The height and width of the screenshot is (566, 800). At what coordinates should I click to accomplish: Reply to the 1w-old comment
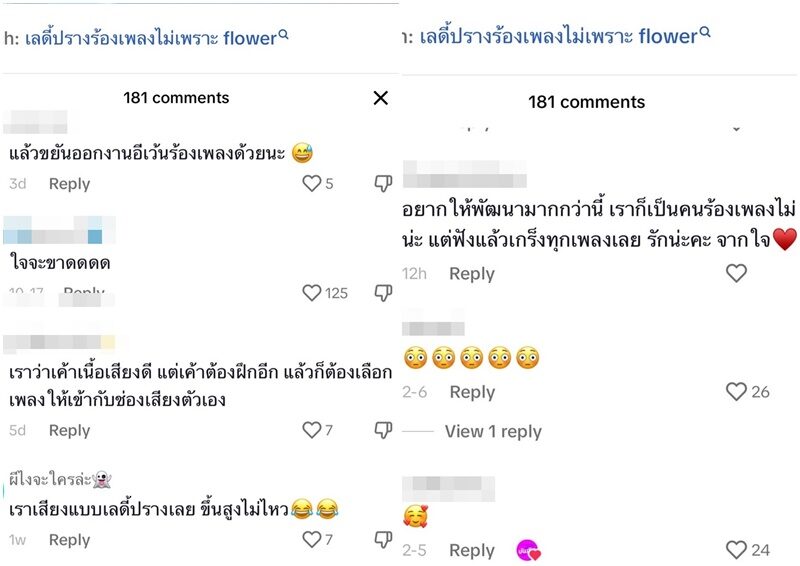coord(69,540)
